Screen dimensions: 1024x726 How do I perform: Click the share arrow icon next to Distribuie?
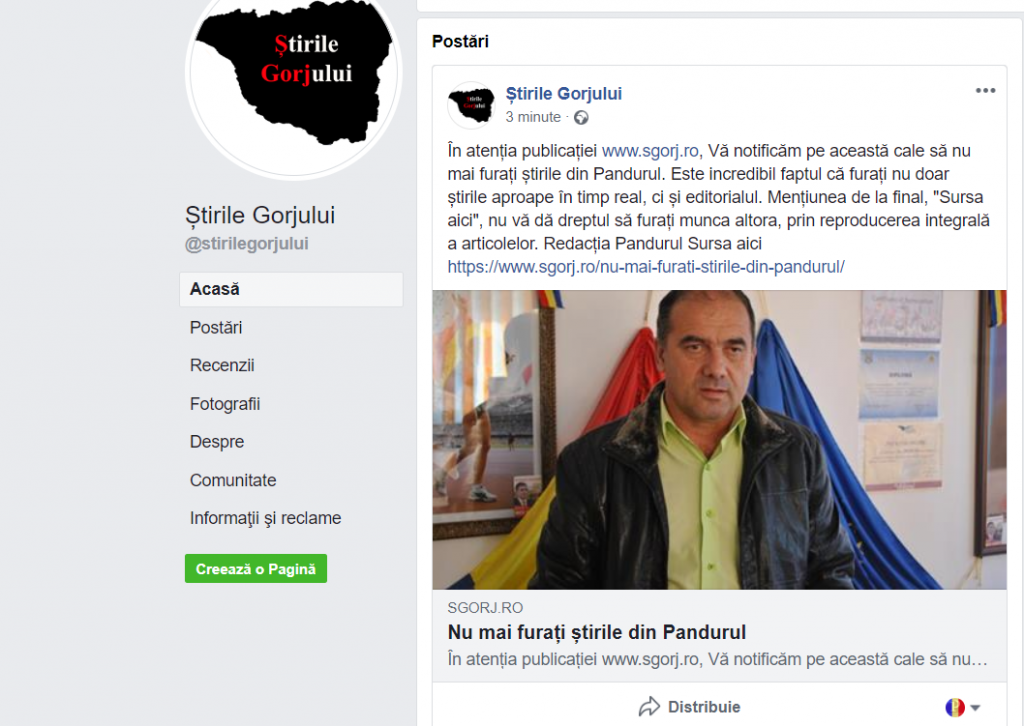(x=649, y=706)
